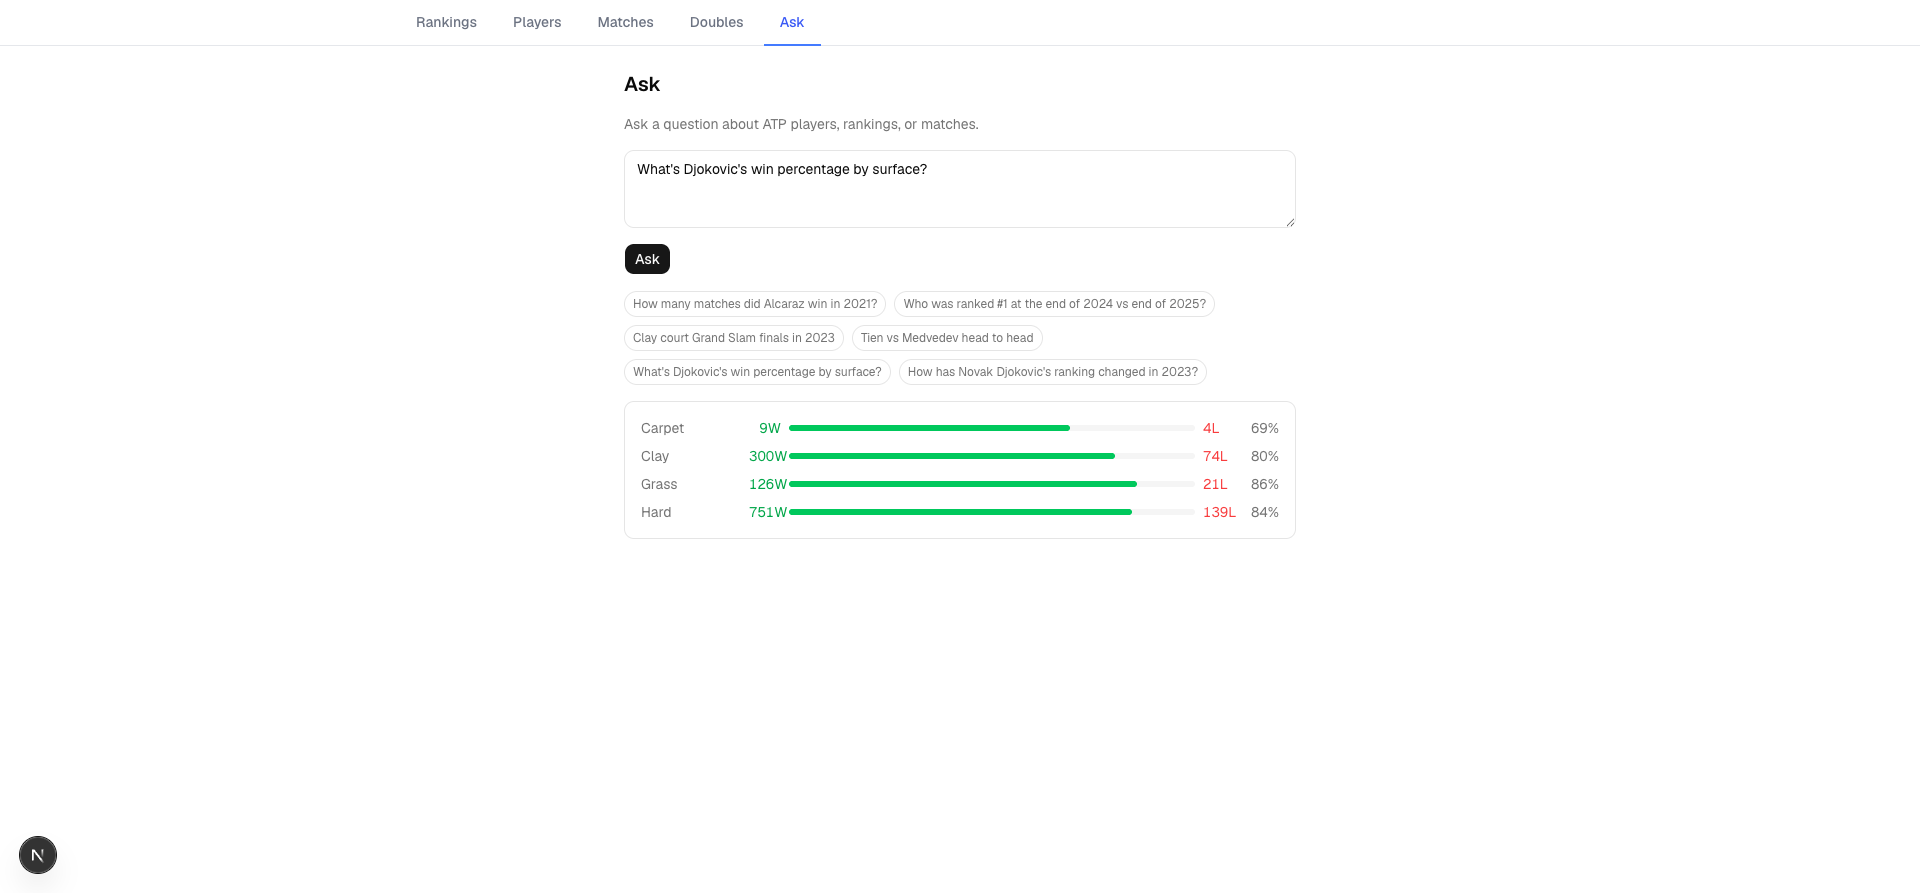Open the Next.js dev tools badge

(38, 855)
